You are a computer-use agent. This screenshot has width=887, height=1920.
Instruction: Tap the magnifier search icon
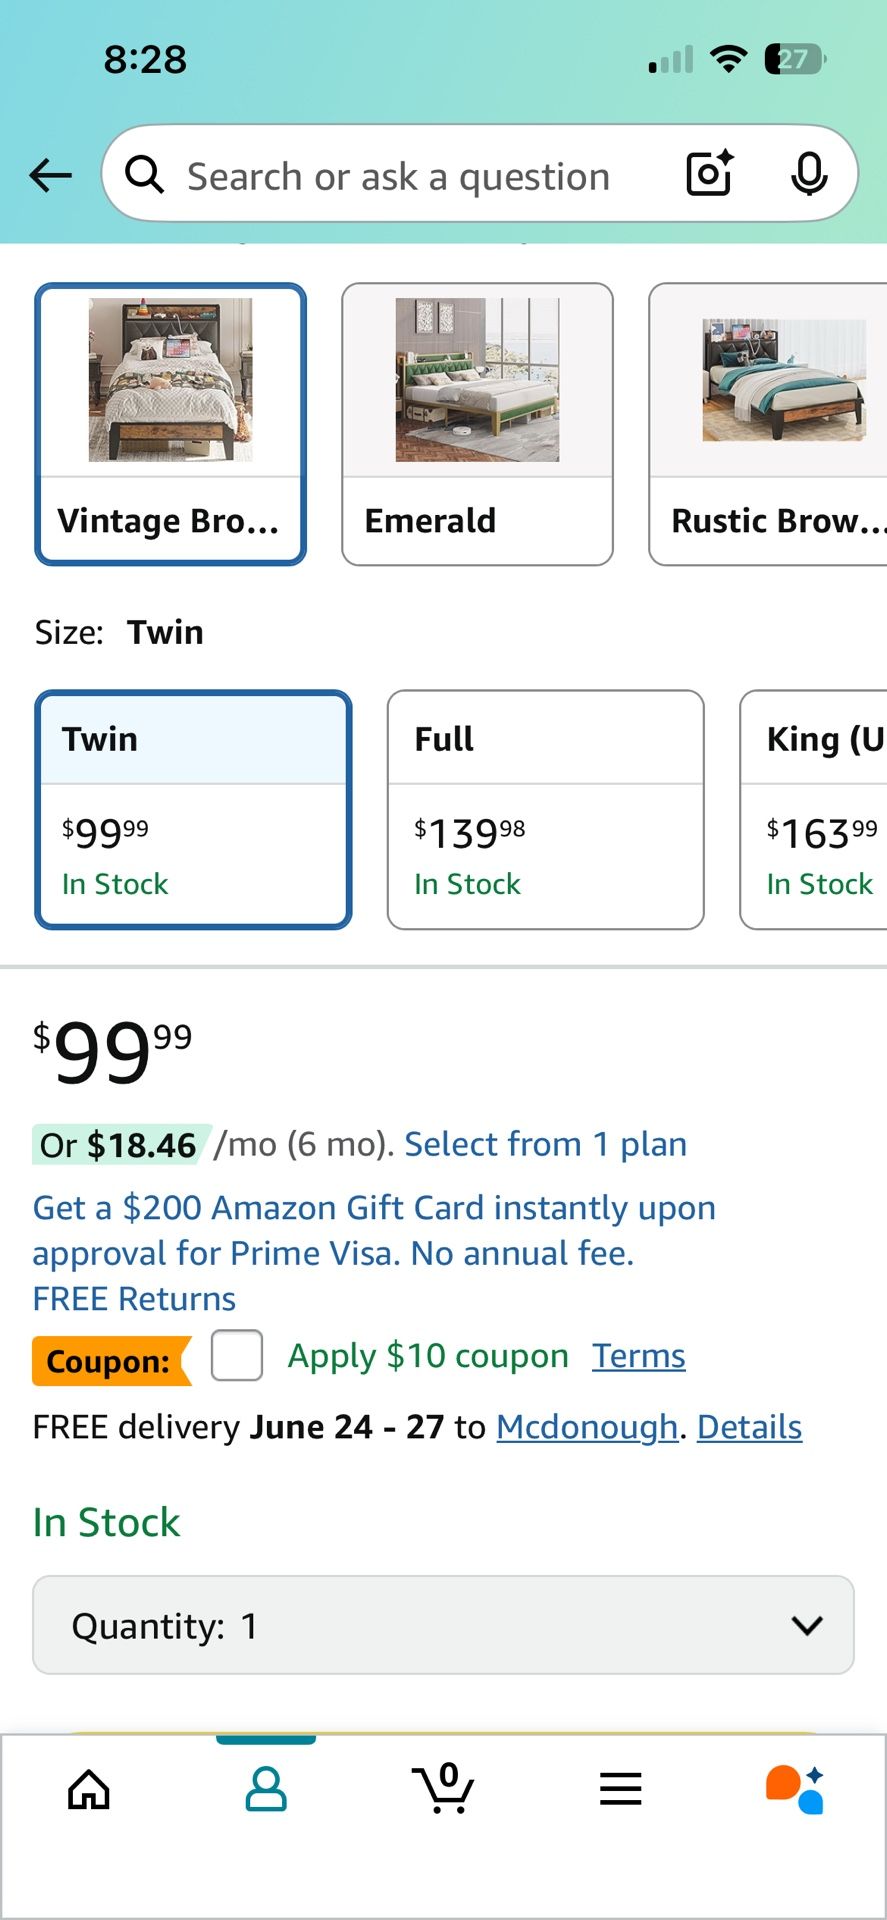point(145,175)
